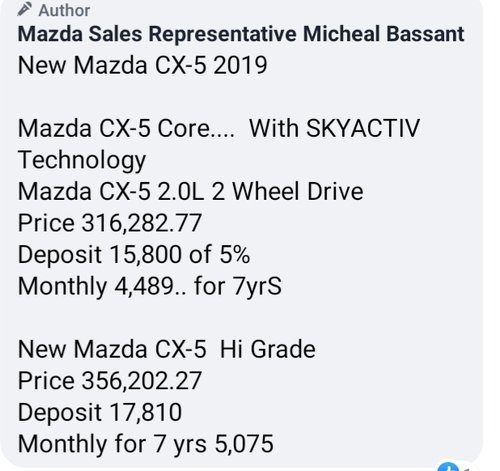Click the Monthly for 7 yrs 5,075 line
Screen dimensions: 500x471
146,444
